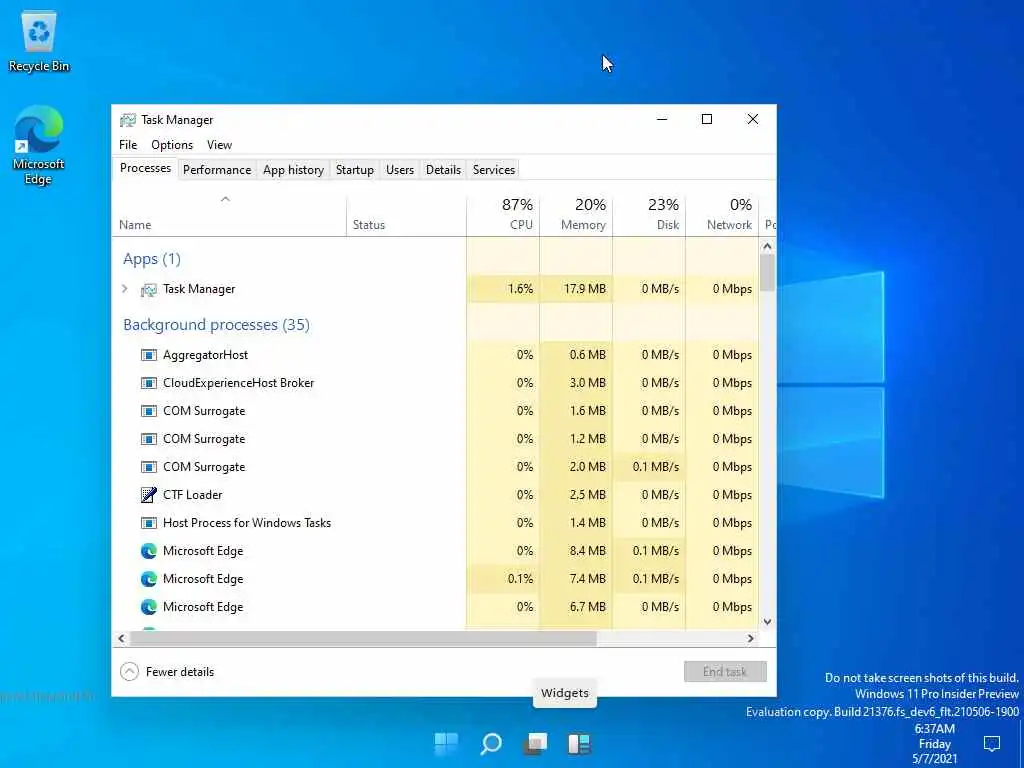Sort by the Memory column header
Viewport: 1024px width, 768px height.
point(576,216)
